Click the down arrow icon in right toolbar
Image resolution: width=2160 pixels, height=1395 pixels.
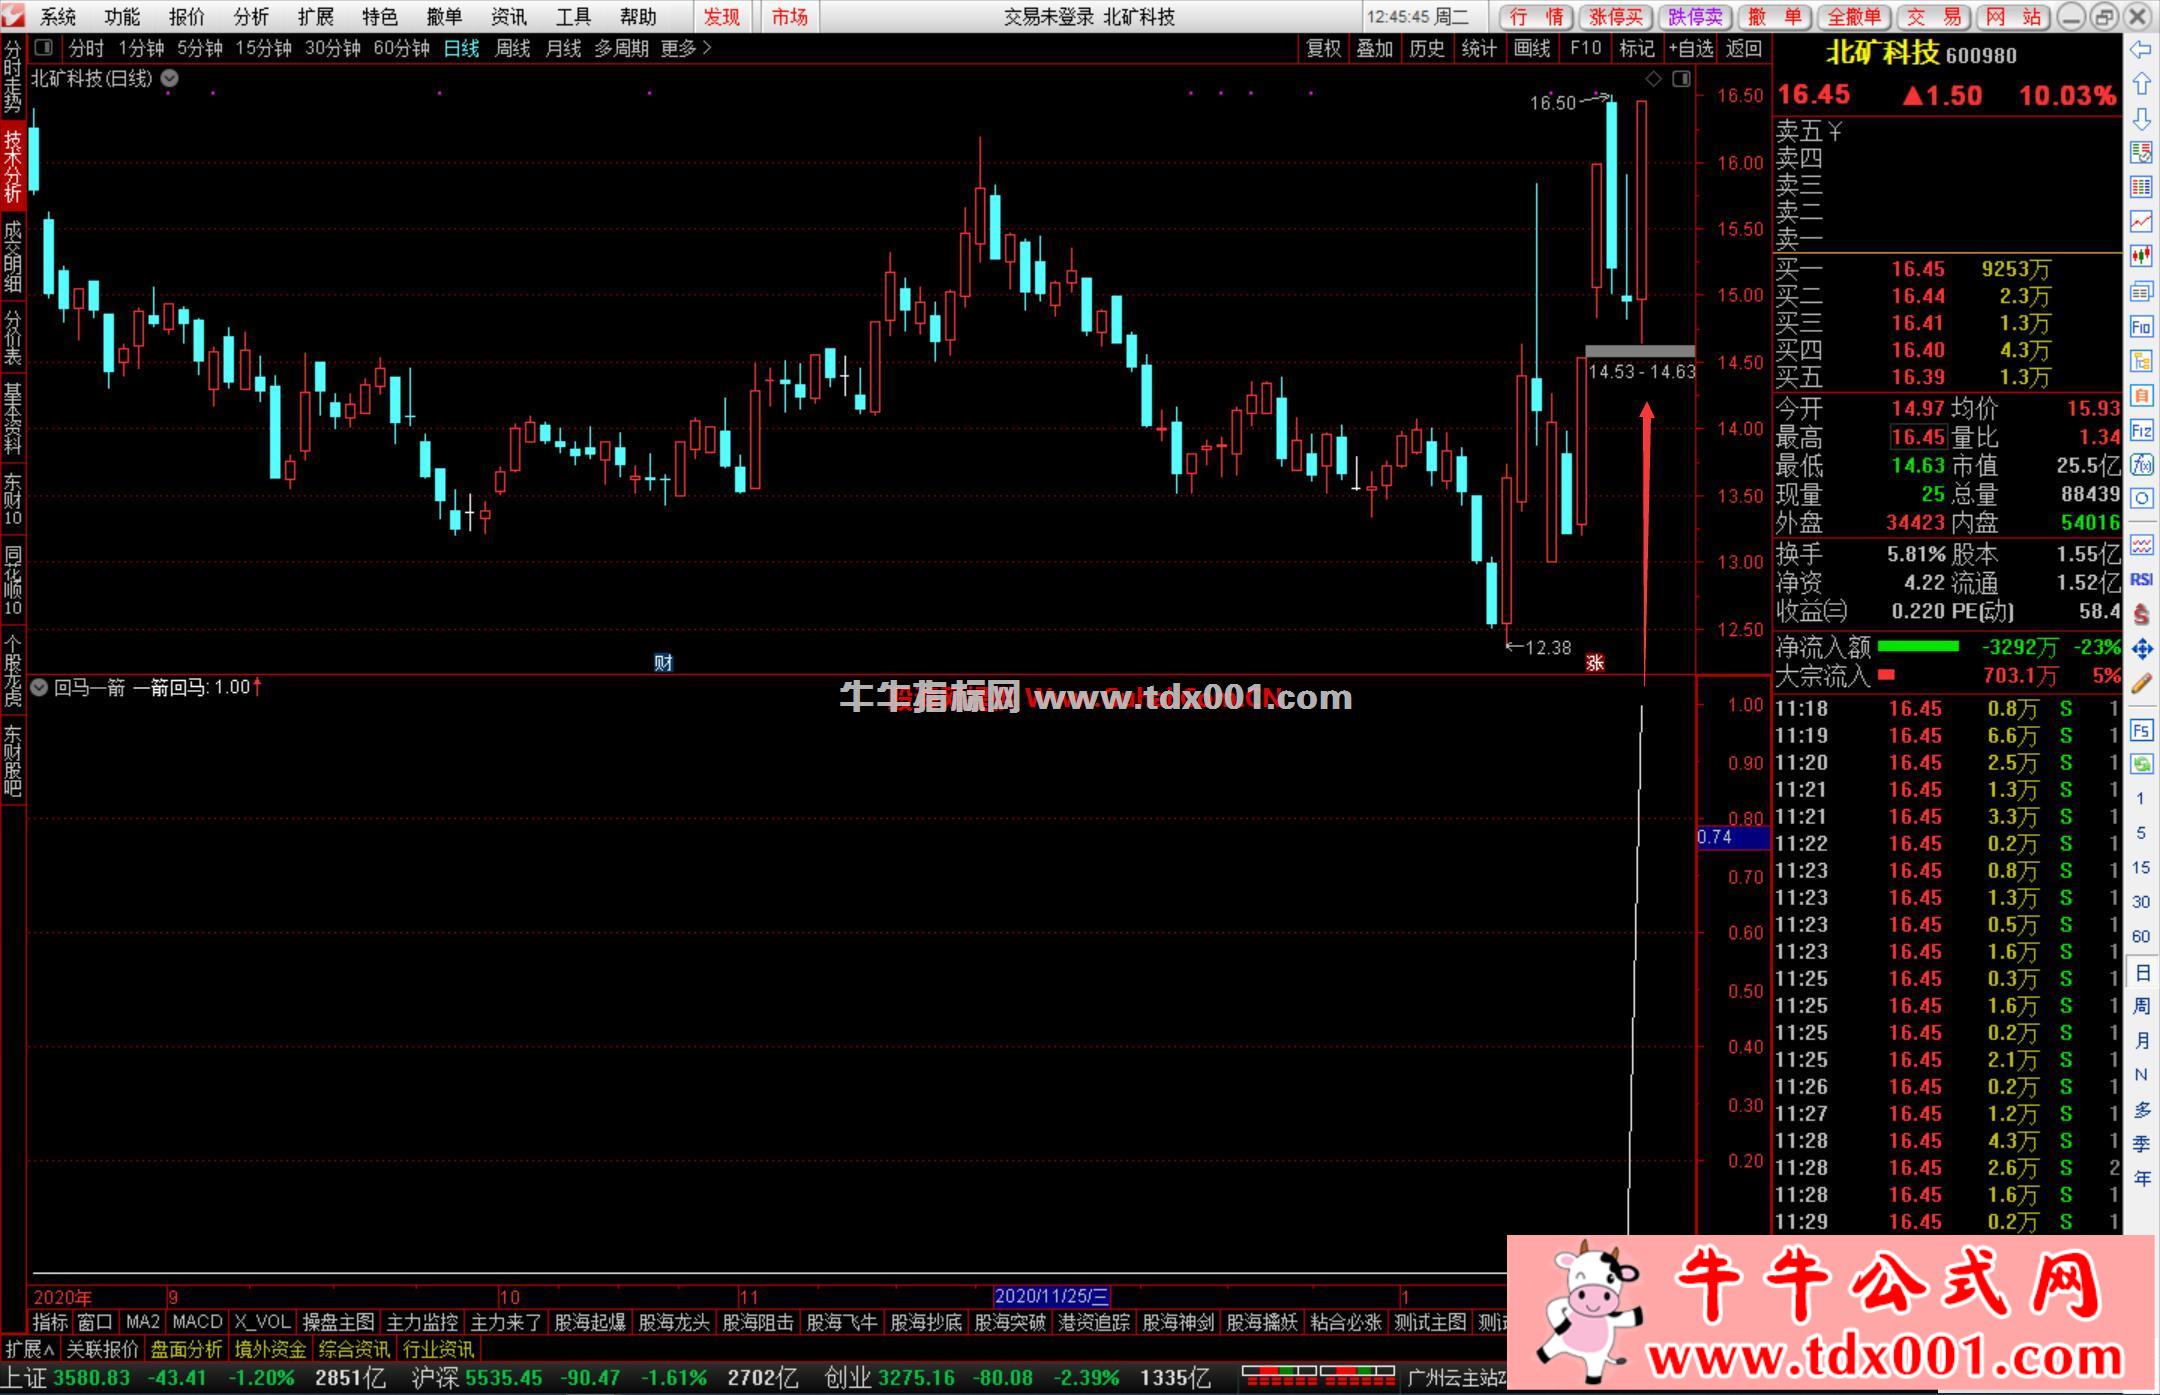click(x=2141, y=119)
